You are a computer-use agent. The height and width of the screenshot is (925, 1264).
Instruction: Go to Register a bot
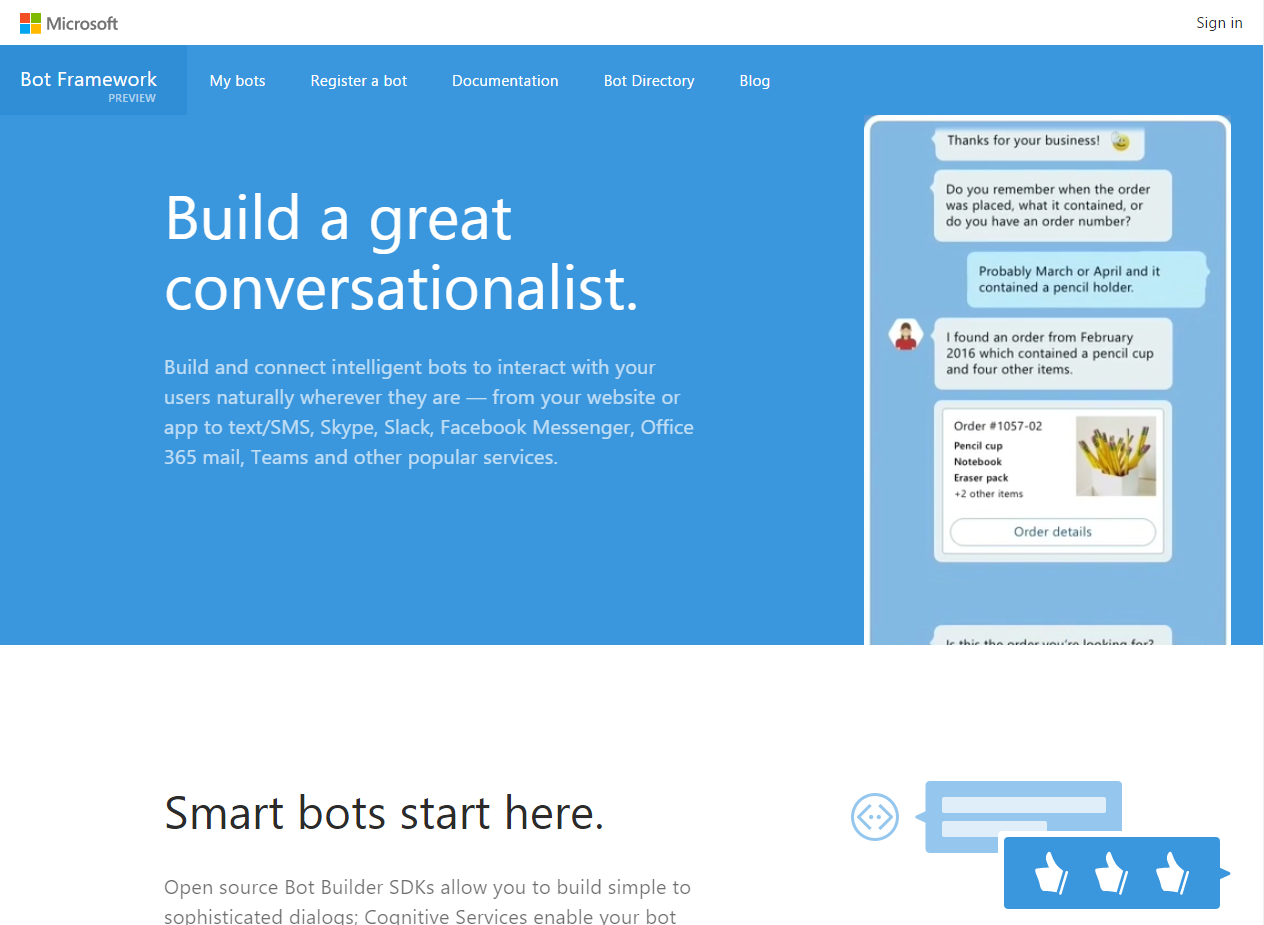tap(359, 80)
